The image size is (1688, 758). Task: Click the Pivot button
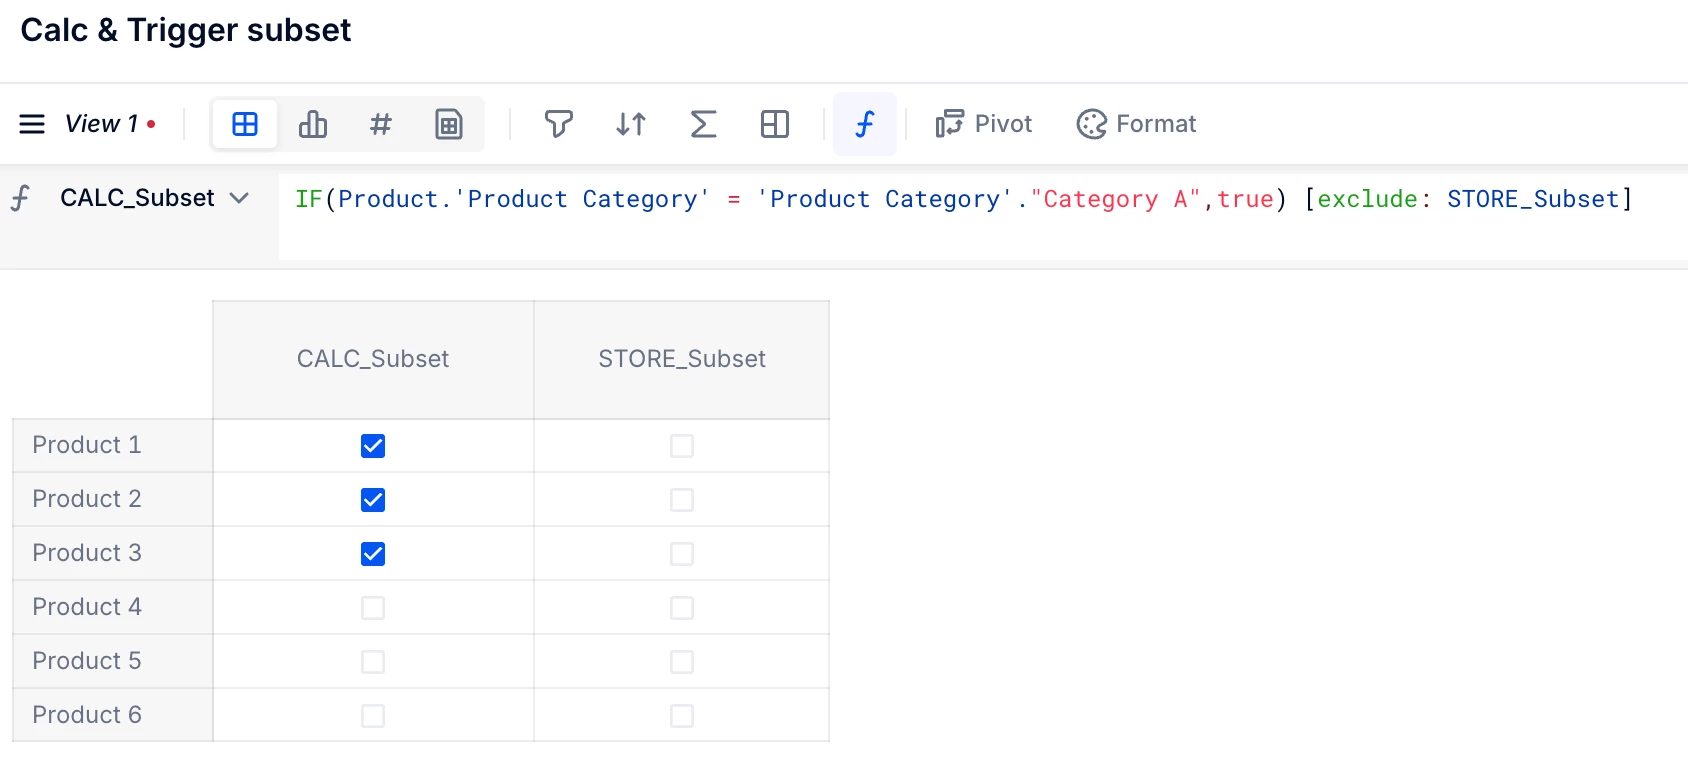pos(984,124)
